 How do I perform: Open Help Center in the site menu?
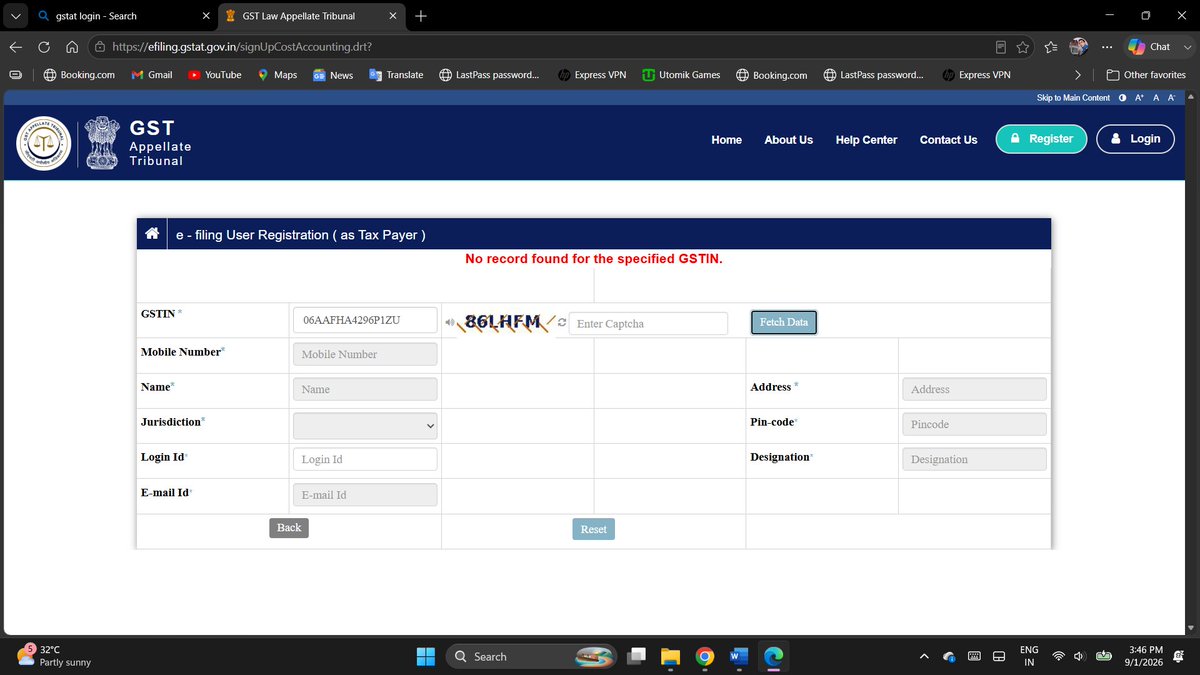(867, 140)
